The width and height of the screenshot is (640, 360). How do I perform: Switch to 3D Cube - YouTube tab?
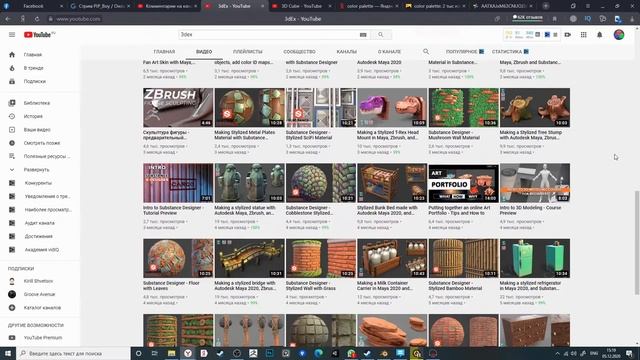point(301,6)
